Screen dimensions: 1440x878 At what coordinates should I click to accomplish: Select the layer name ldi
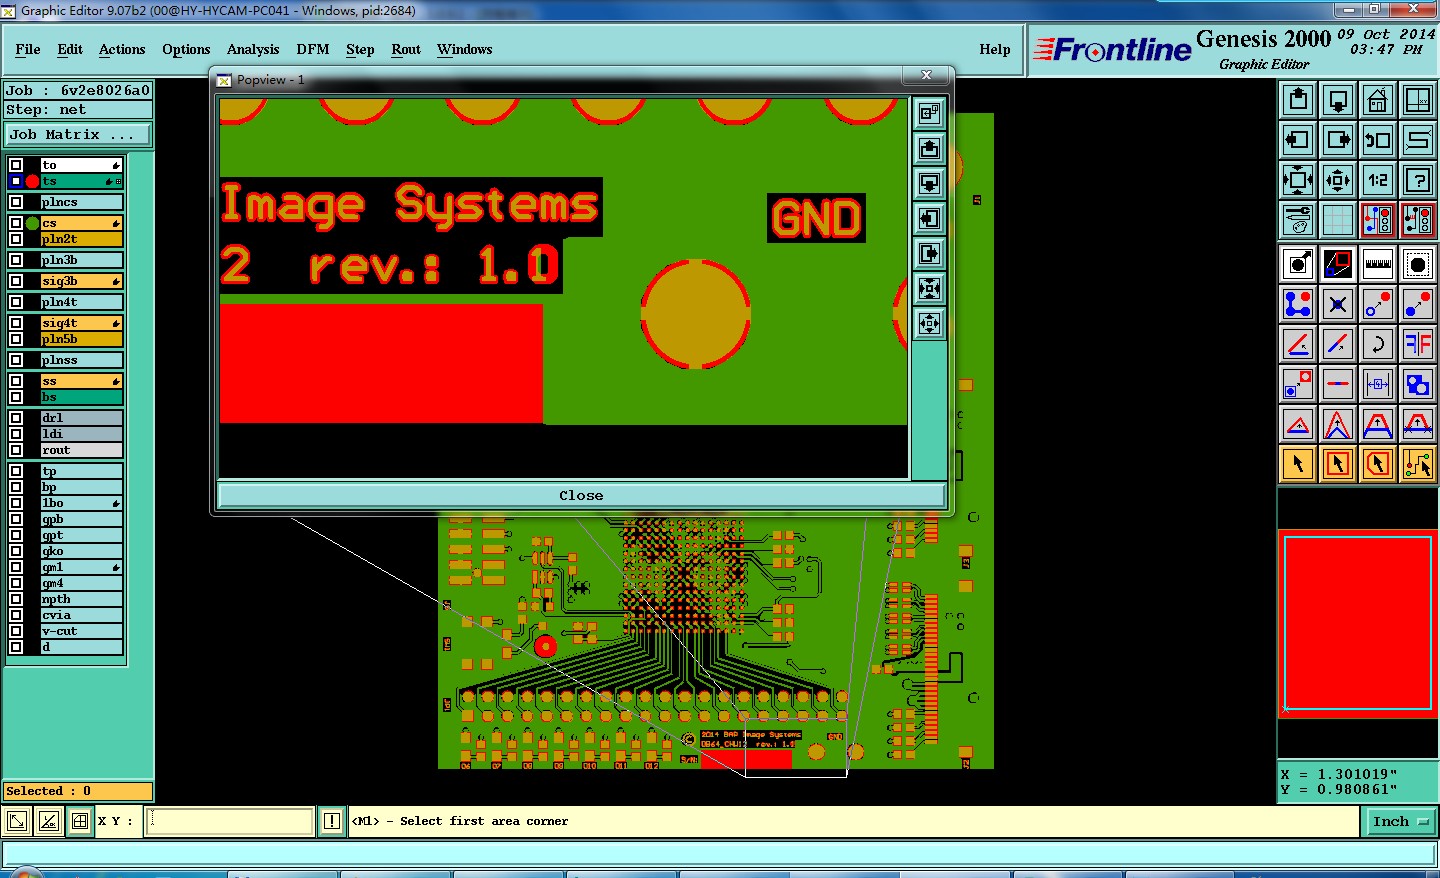tap(81, 434)
